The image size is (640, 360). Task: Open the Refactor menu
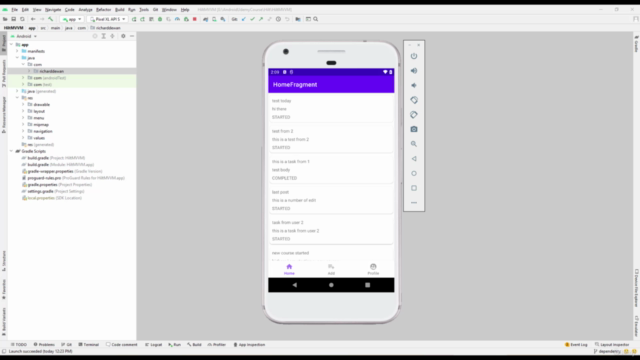click(x=103, y=9)
